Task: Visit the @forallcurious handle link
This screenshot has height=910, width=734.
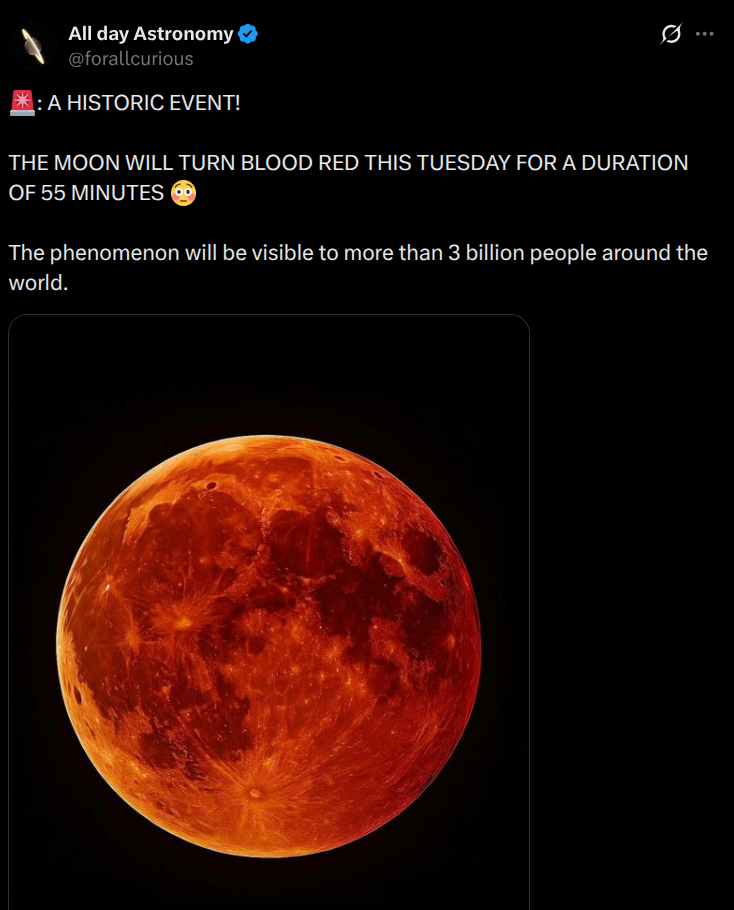Action: 130,58
